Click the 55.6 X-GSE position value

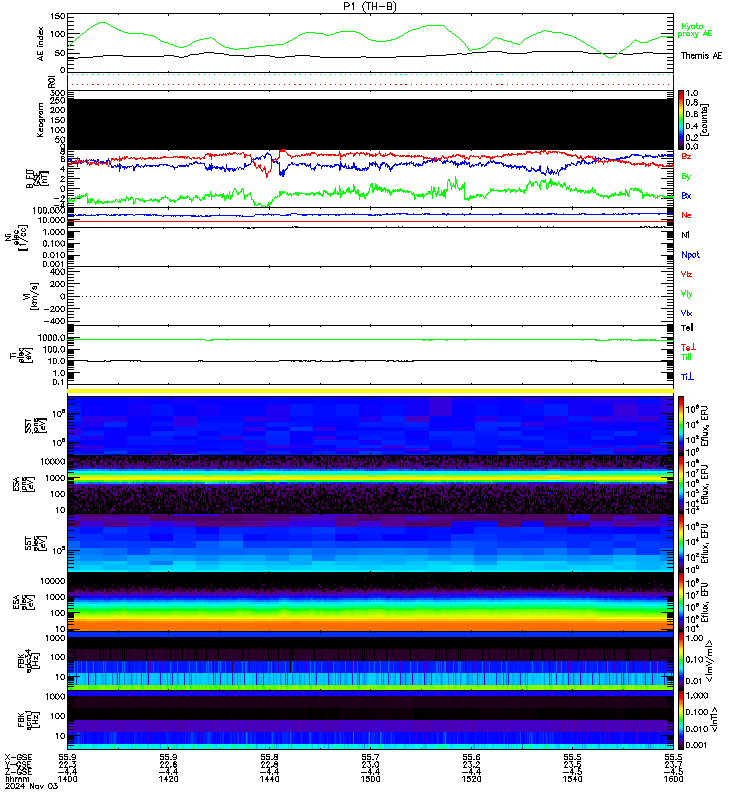(471, 757)
